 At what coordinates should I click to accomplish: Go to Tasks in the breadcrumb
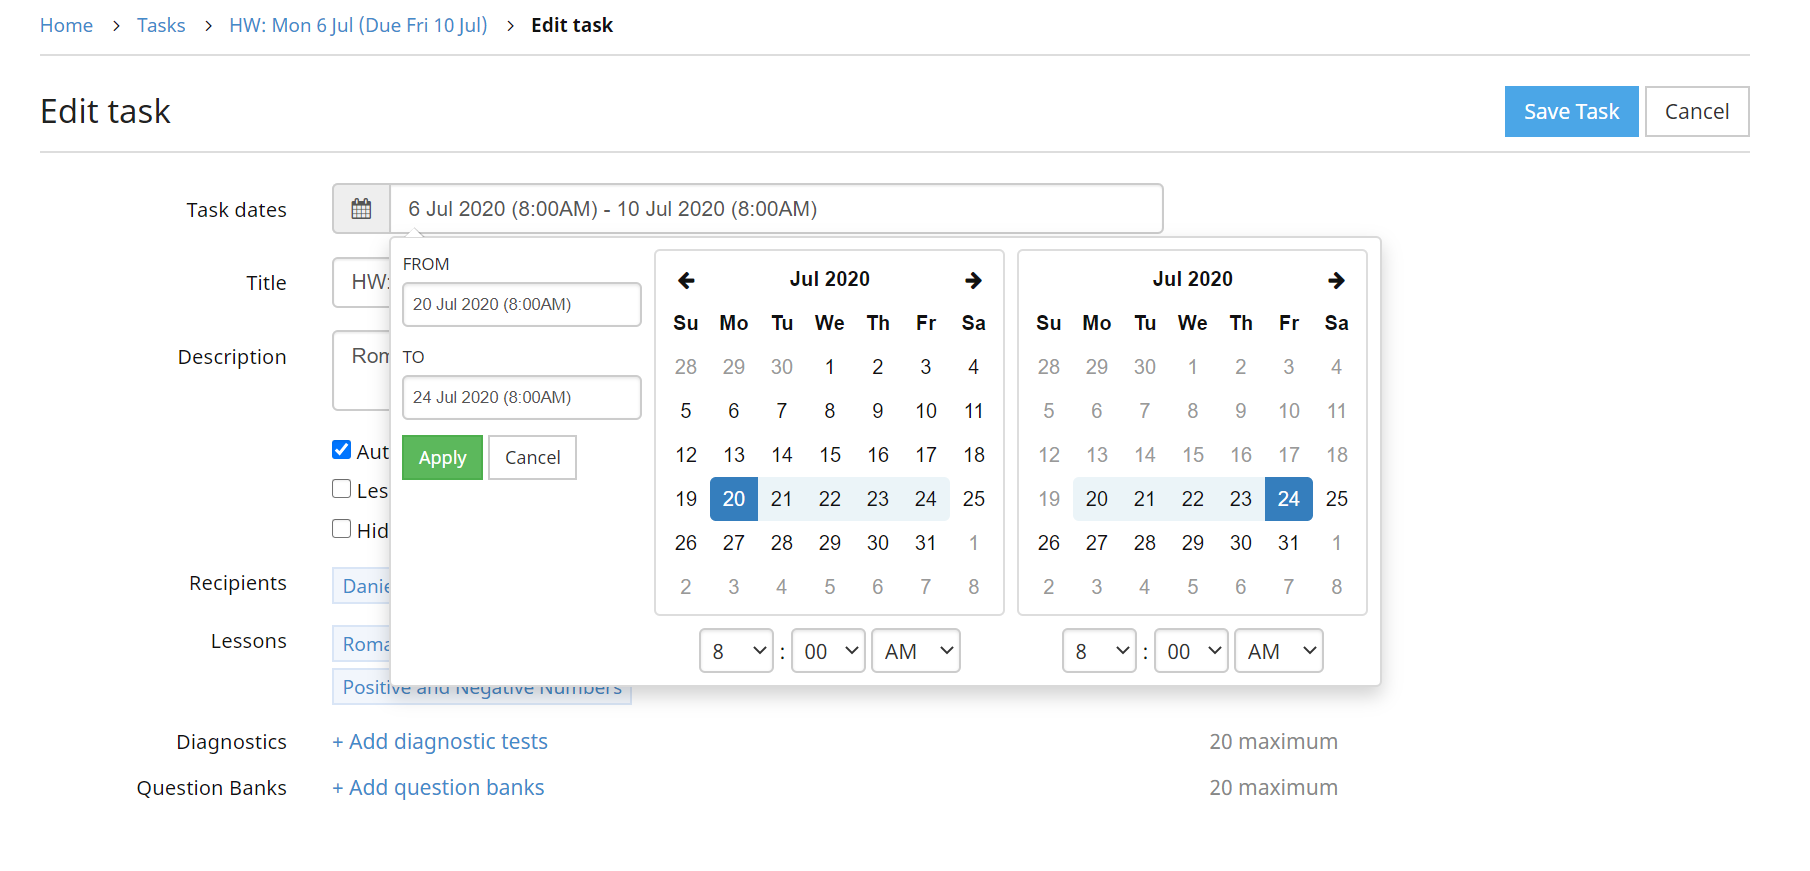coord(161,25)
